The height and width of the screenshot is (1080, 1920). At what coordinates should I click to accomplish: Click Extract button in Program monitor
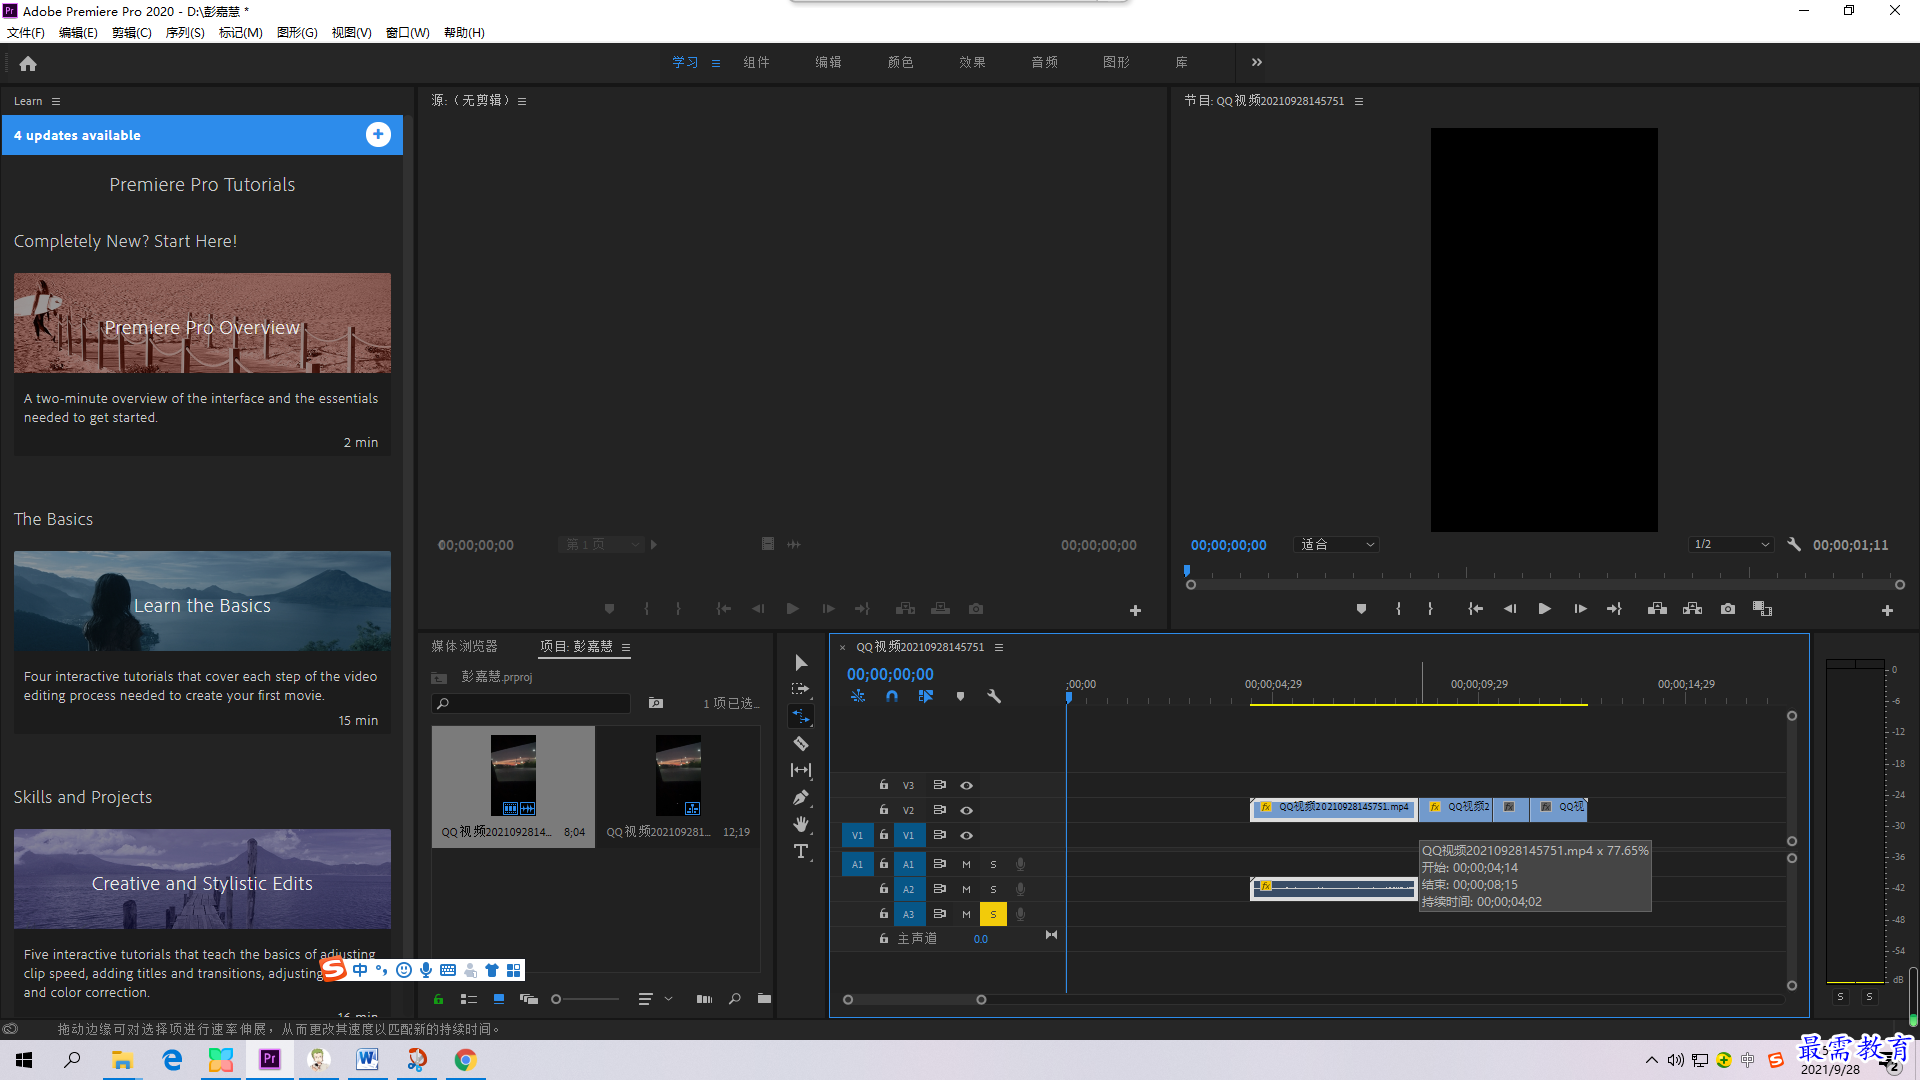1692,609
